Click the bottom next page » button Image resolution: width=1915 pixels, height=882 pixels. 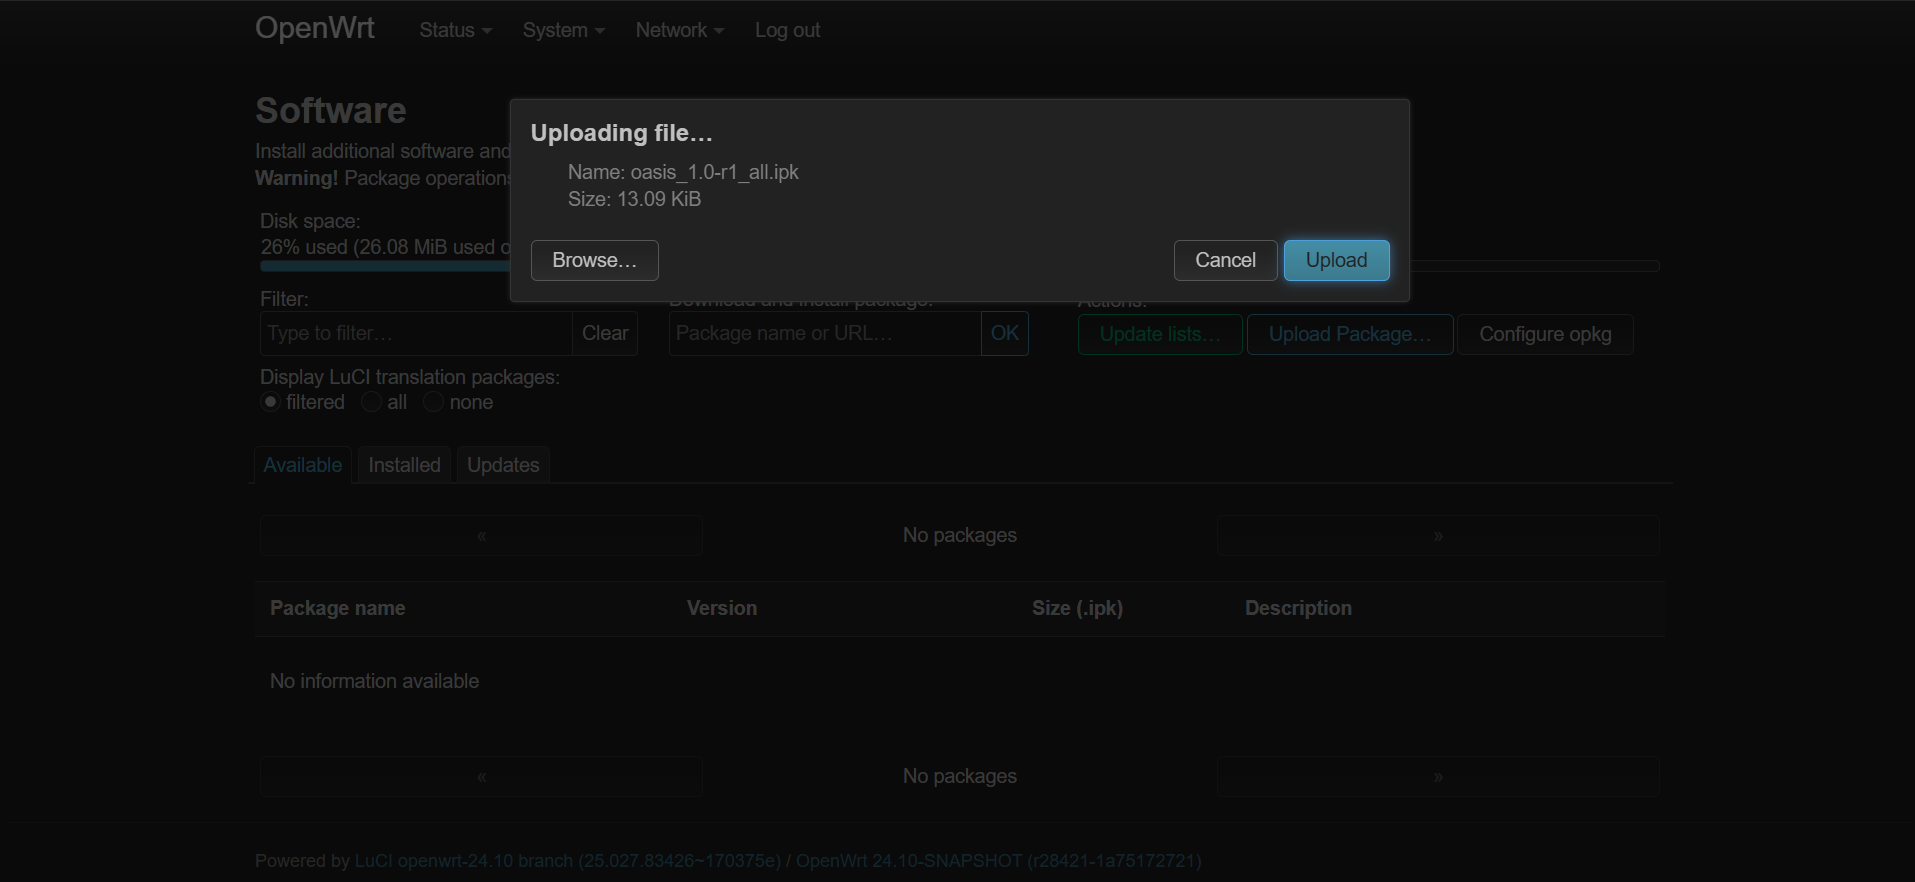click(1438, 776)
